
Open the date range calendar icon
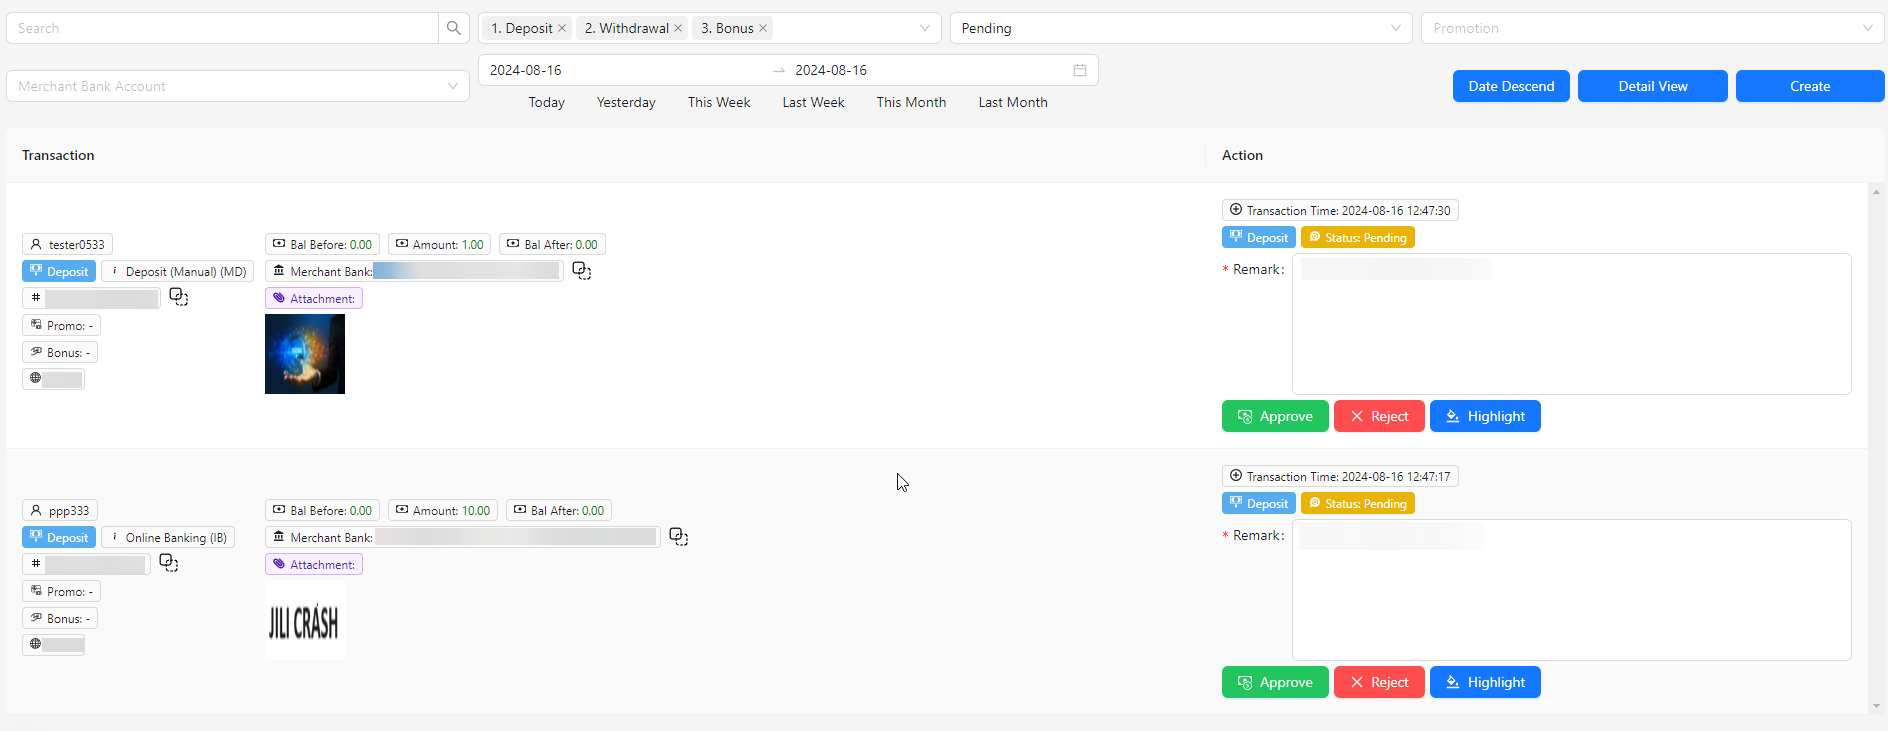1079,70
